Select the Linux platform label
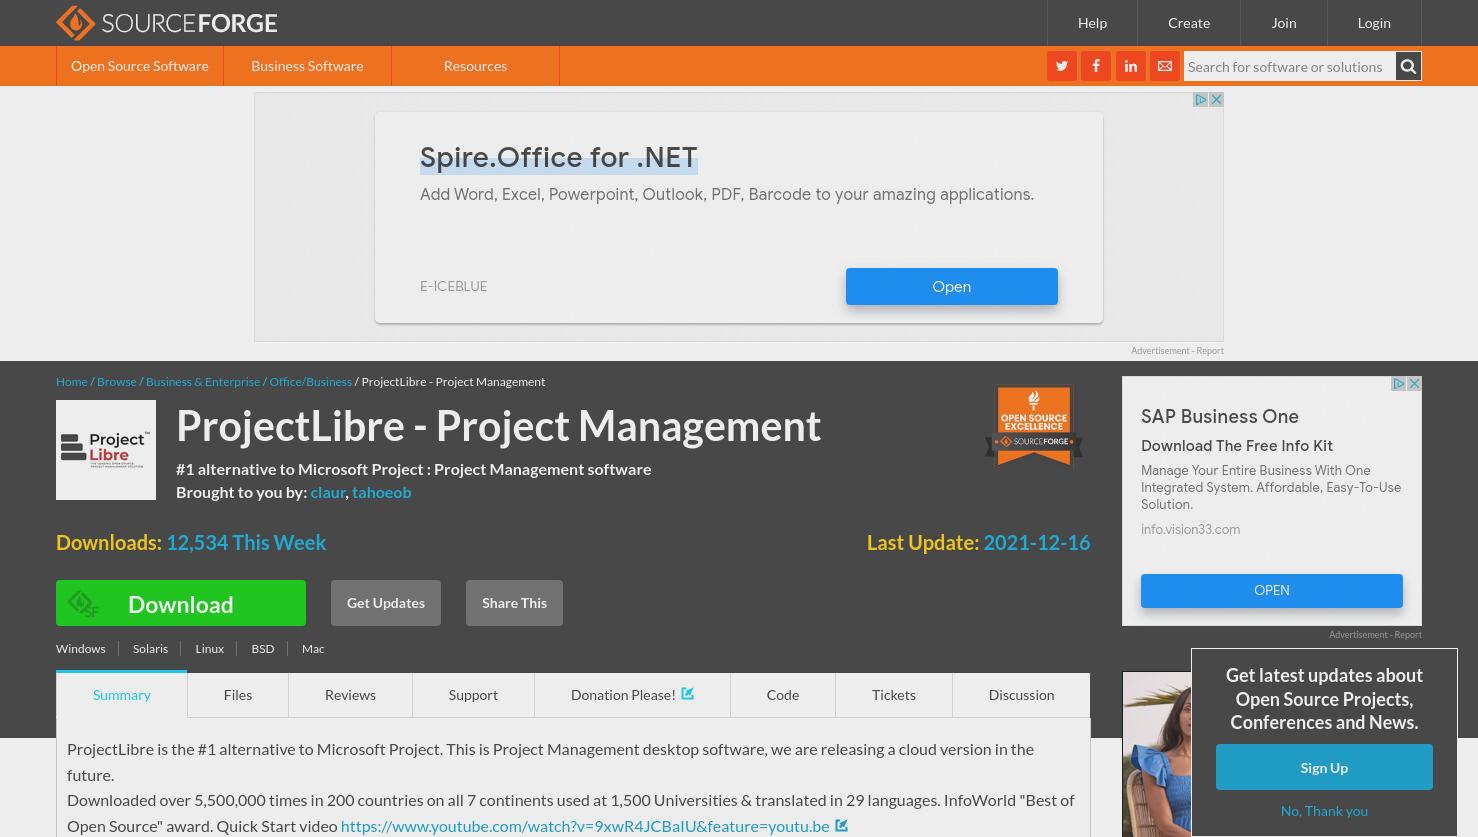This screenshot has width=1478, height=837. click(209, 649)
